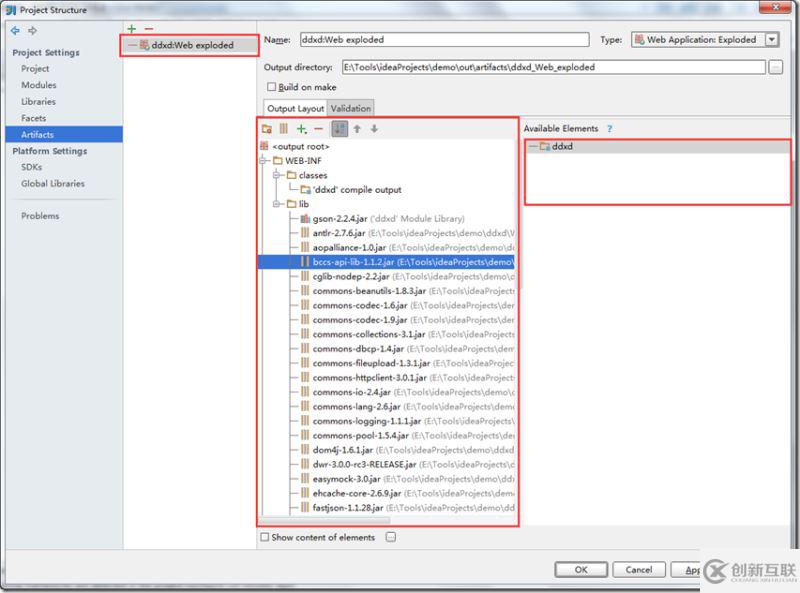Select commons-beanutils-1.8.3.jar
The image size is (800, 593).
pos(369,291)
